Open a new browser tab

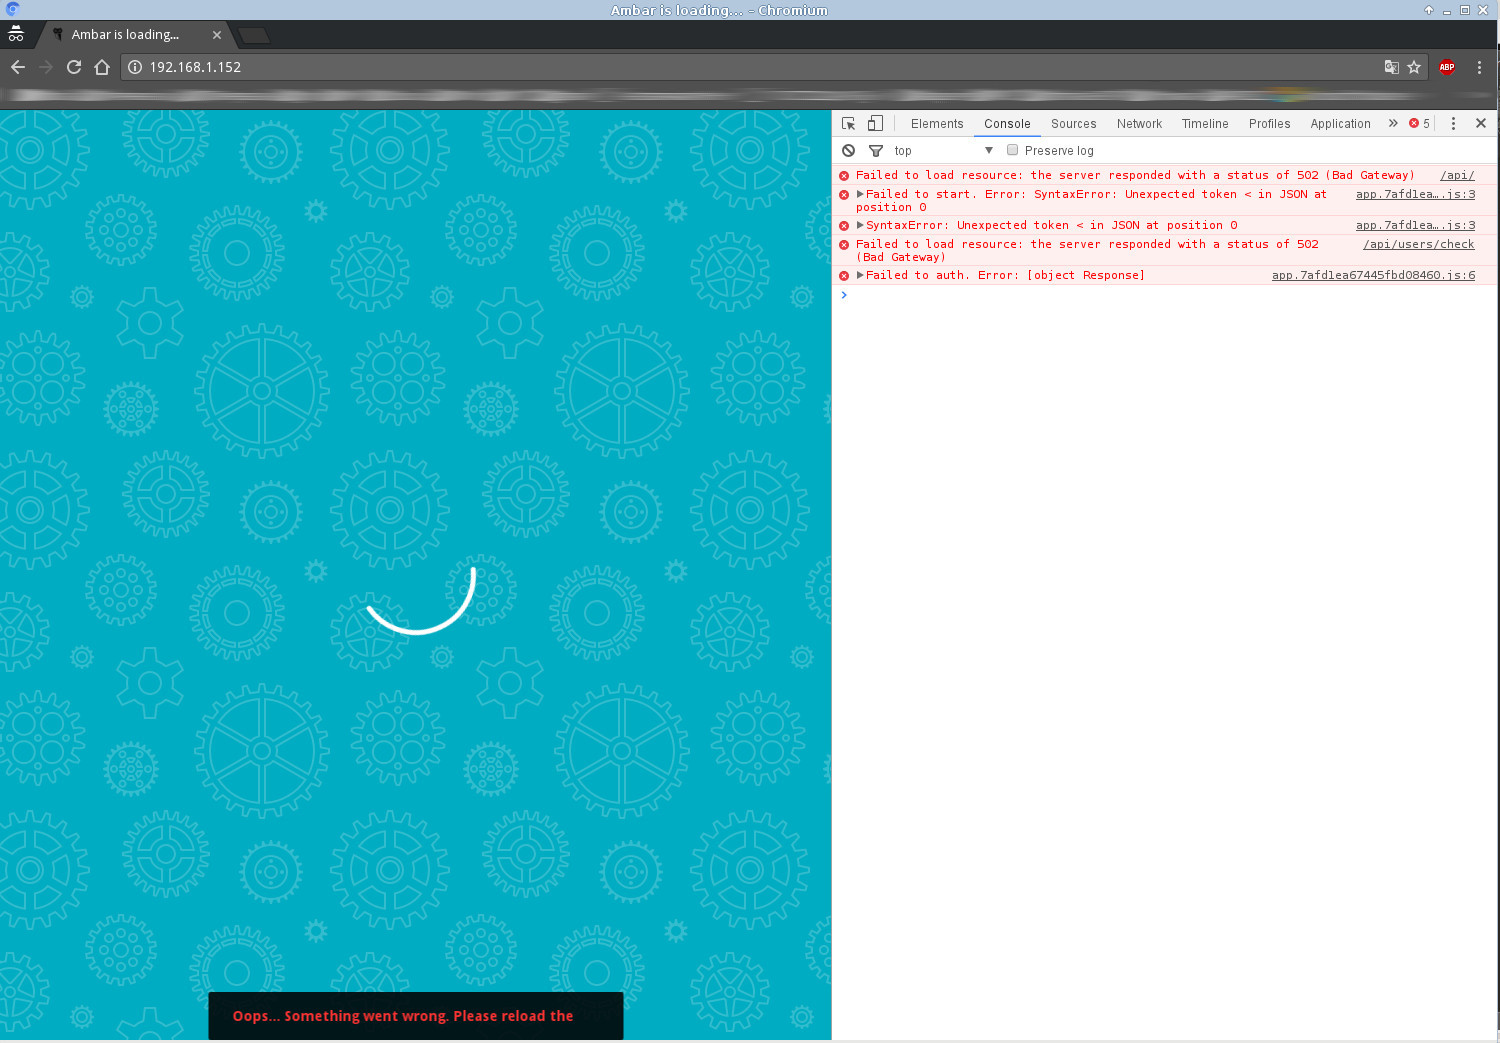(x=254, y=35)
